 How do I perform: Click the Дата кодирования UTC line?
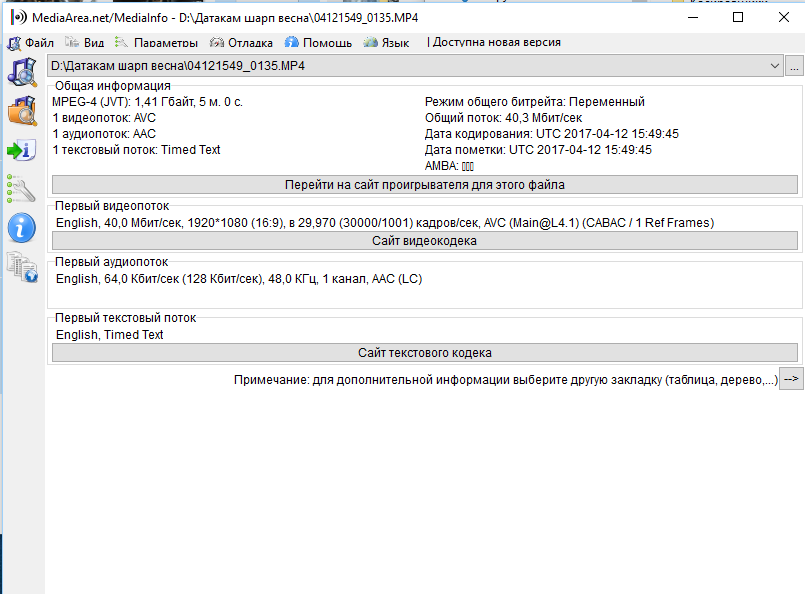coord(551,134)
